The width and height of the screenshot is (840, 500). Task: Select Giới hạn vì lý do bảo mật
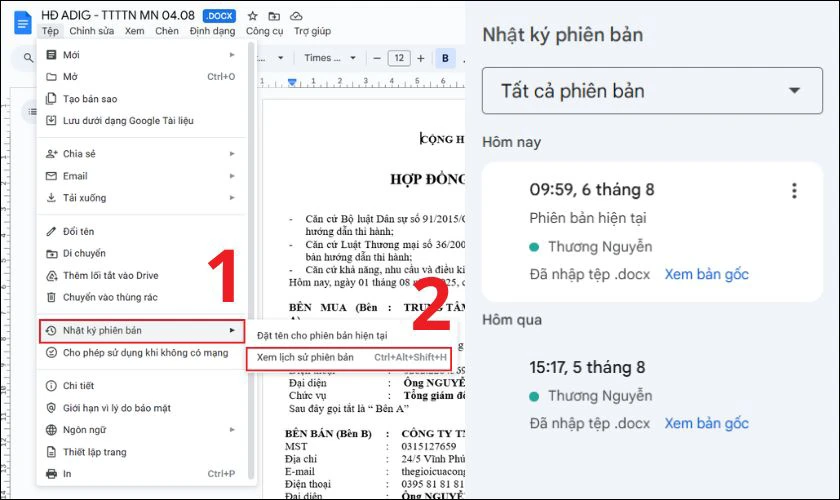[x=141, y=408]
